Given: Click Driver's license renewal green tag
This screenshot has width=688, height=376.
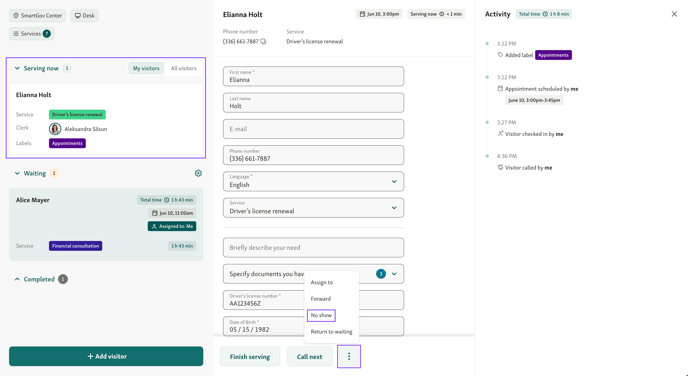Looking at the screenshot, I should 77,115.
